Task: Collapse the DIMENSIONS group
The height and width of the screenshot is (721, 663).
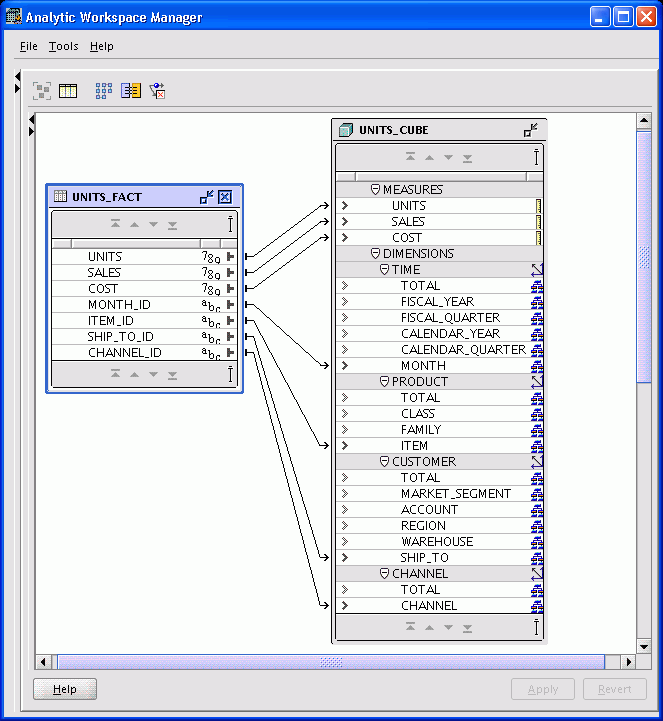Action: tap(375, 253)
